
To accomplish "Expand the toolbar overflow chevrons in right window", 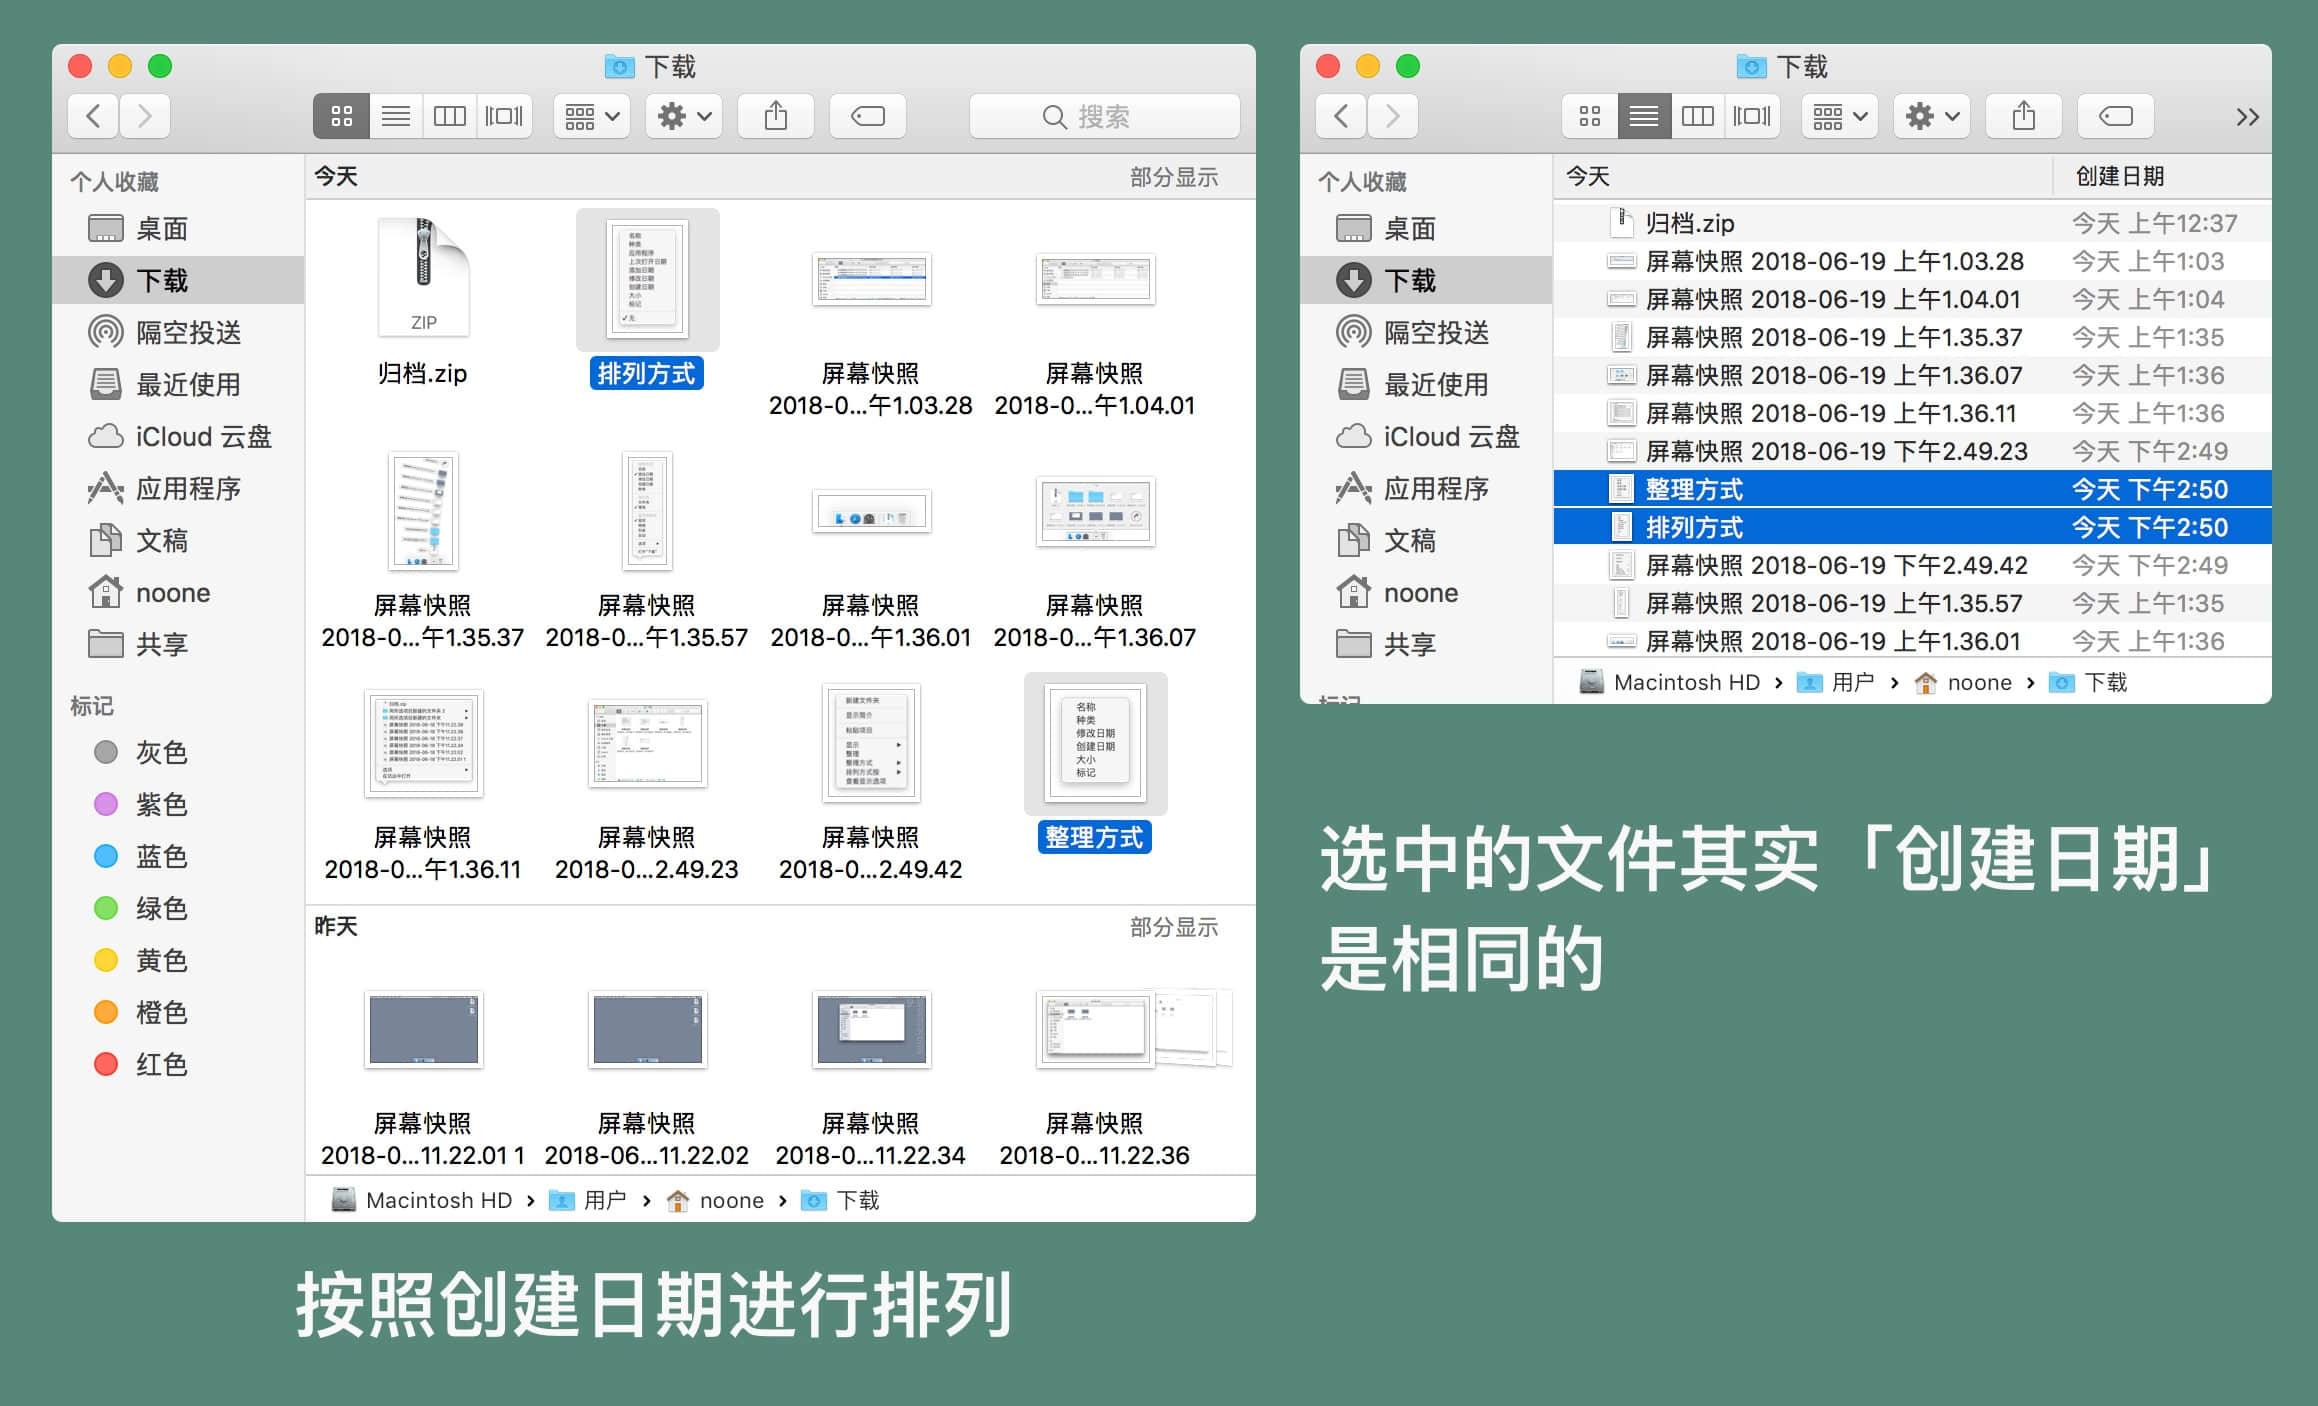I will pyautogui.click(x=2247, y=118).
